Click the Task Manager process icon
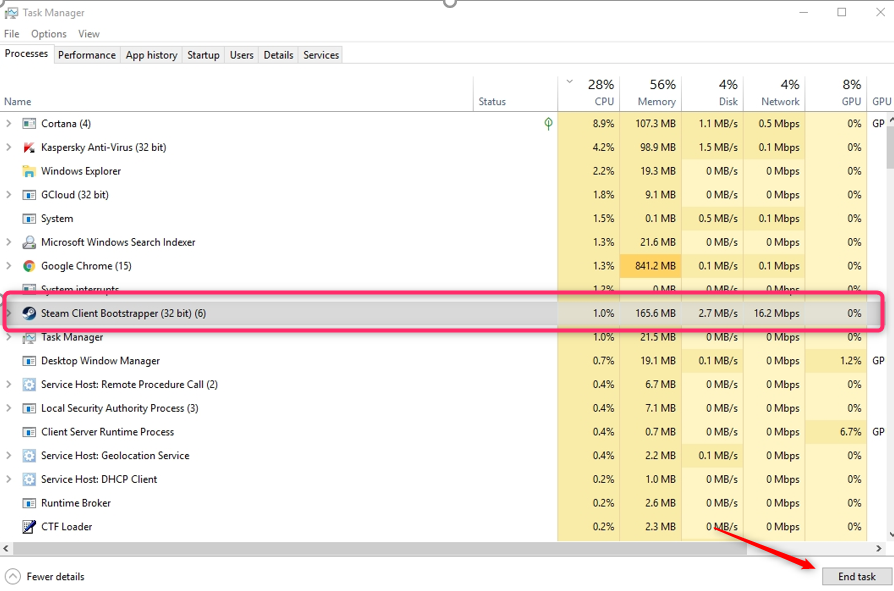The height and width of the screenshot is (591, 894). 29,337
